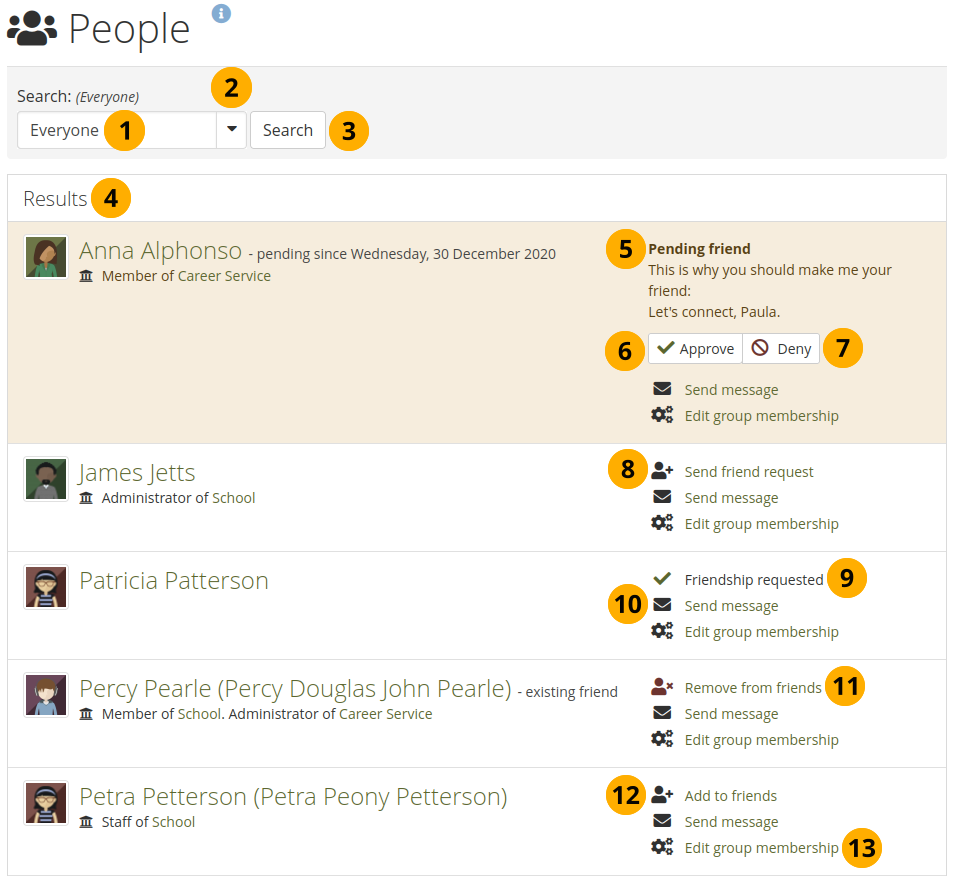Click the gears icon in James Jetts row
The image size is (953, 876).
(662, 524)
